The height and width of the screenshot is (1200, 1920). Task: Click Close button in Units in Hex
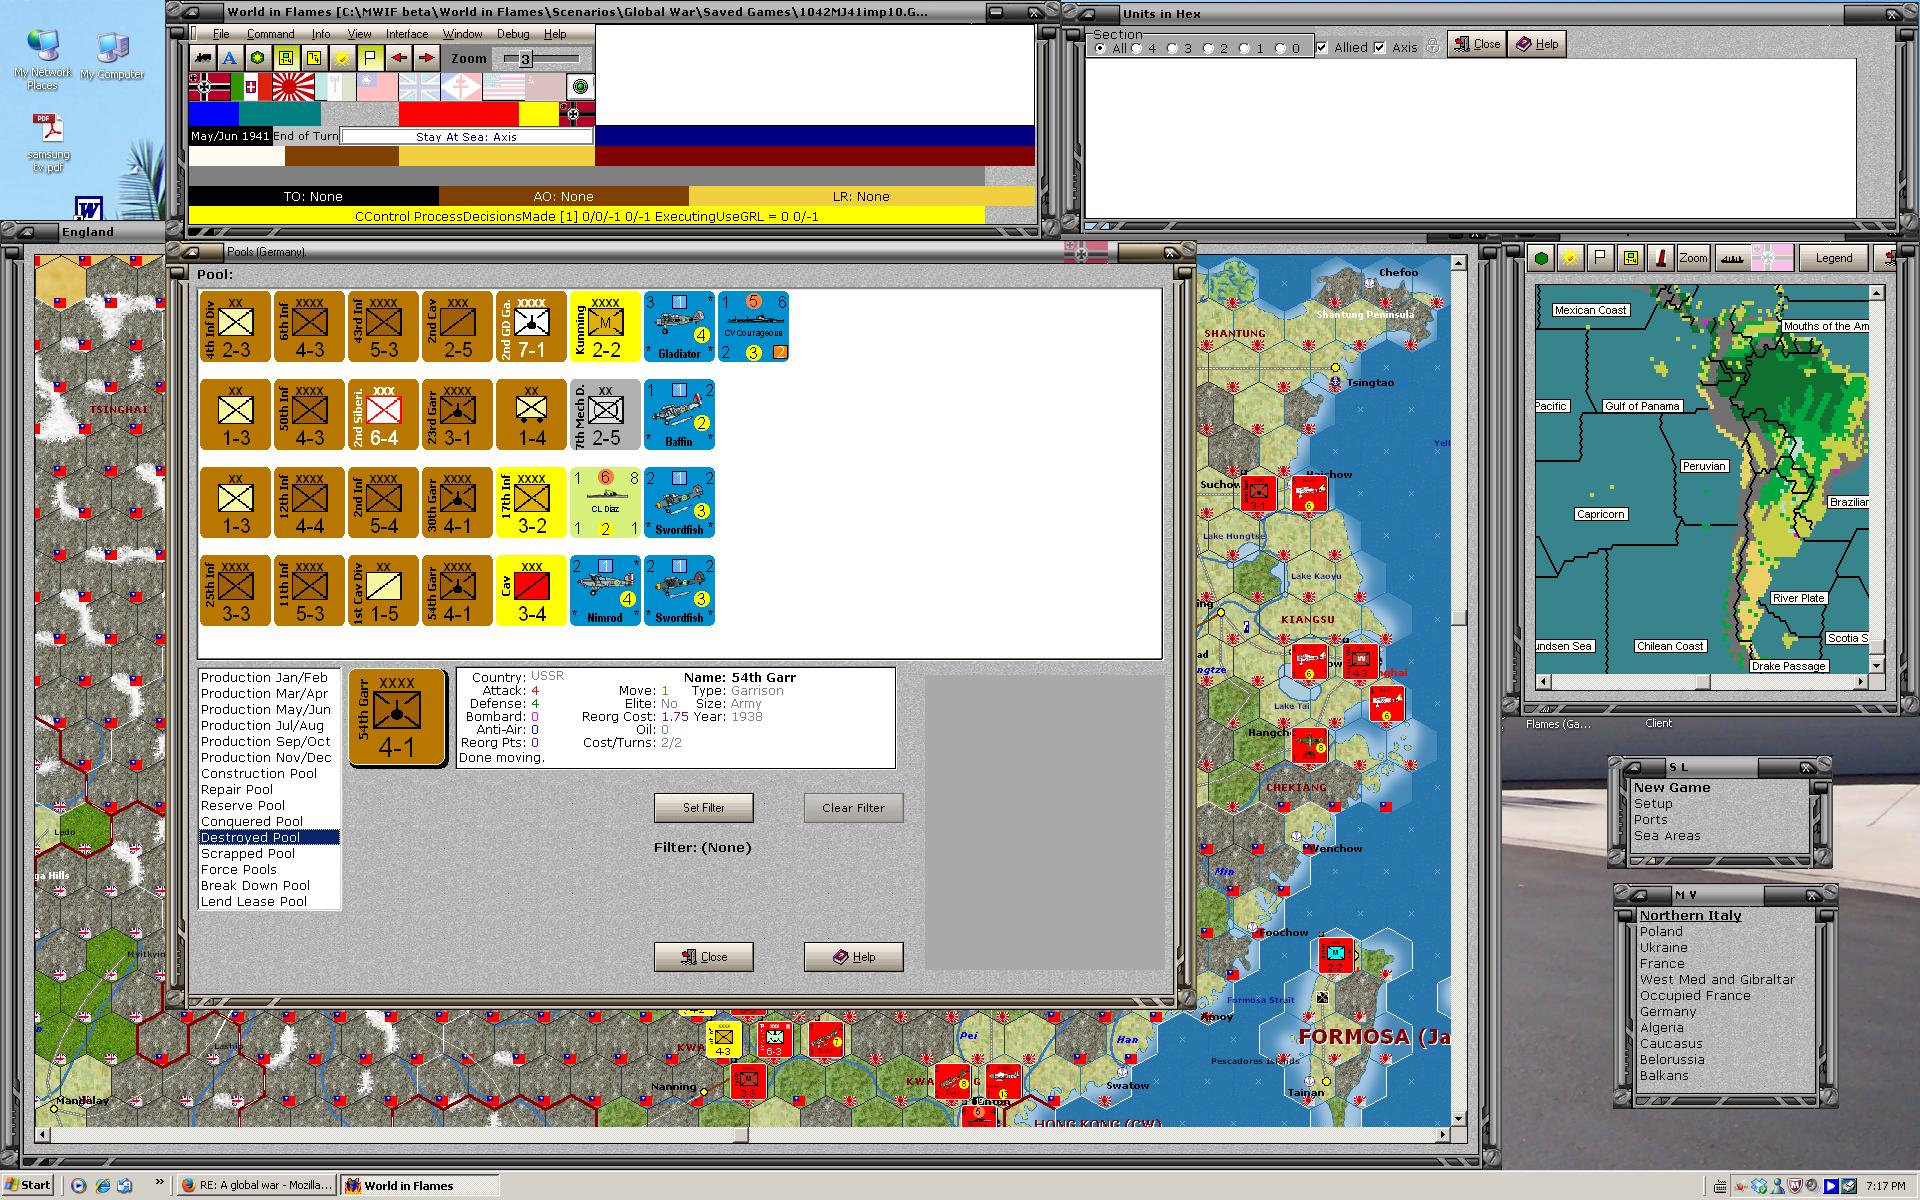point(1477,44)
